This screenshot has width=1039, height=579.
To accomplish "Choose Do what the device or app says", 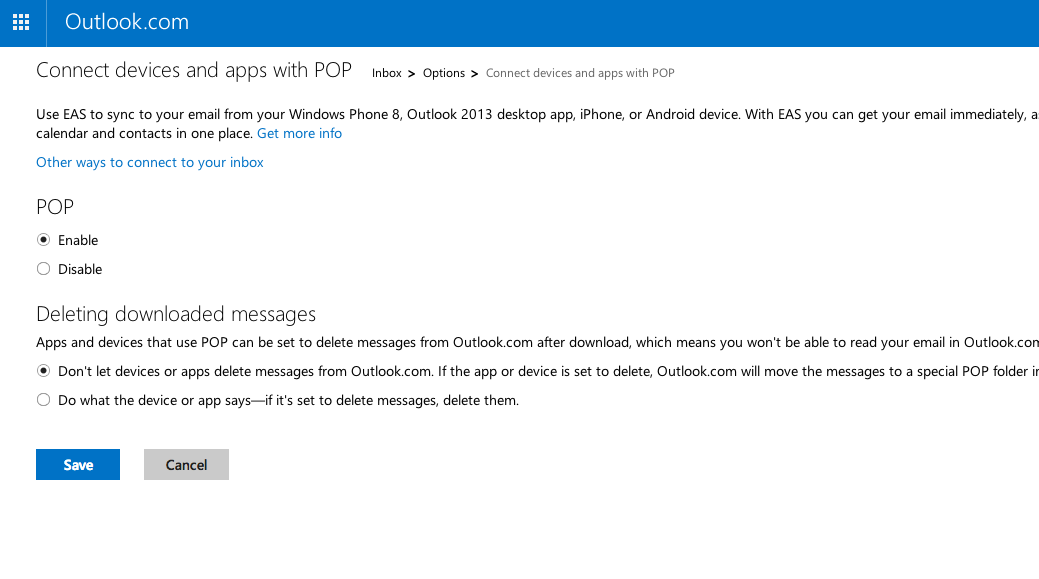I will [44, 400].
